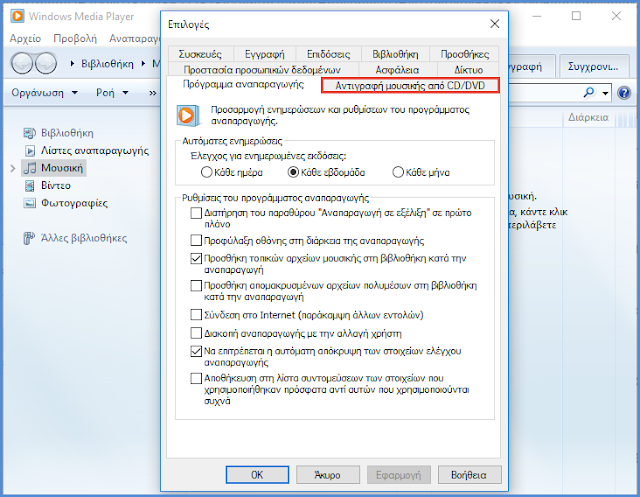The image size is (640, 497).
Task: Switch to the Εγγραφή tab in Επιλογές
Action: 264,54
